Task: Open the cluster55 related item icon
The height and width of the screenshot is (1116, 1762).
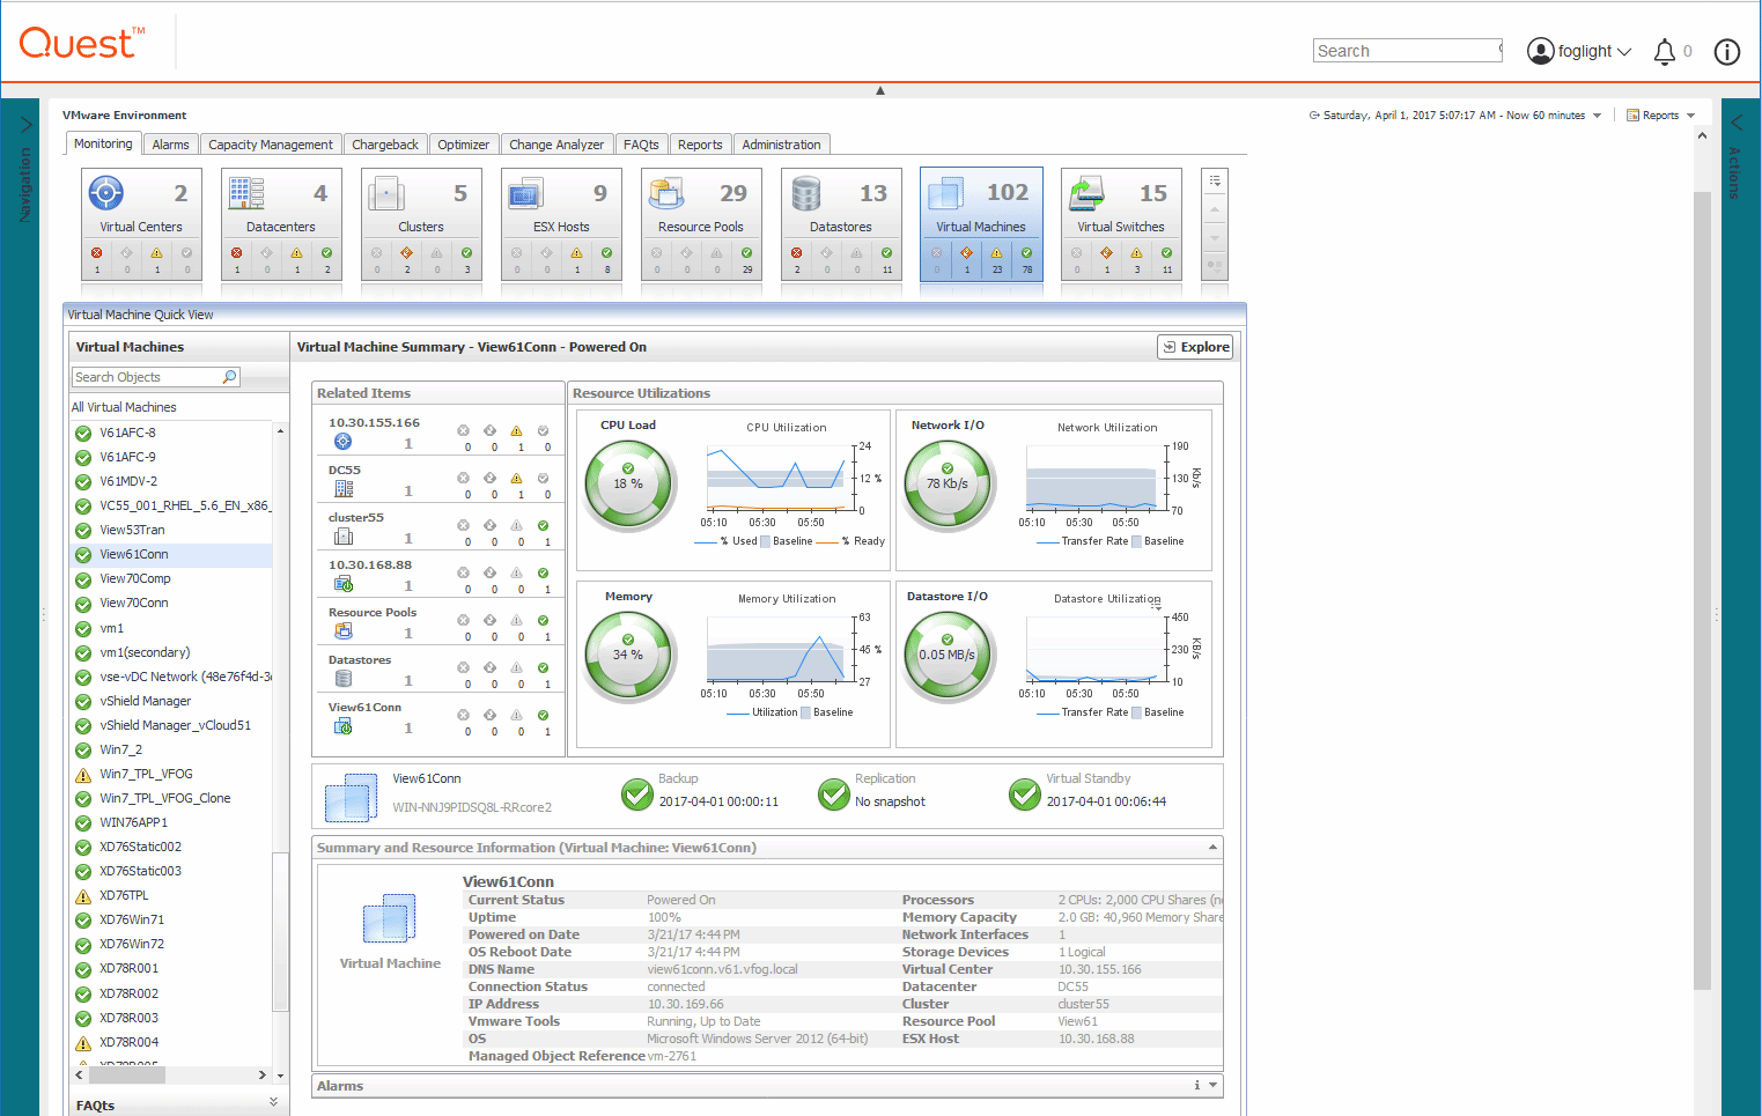Action: pyautogui.click(x=343, y=536)
